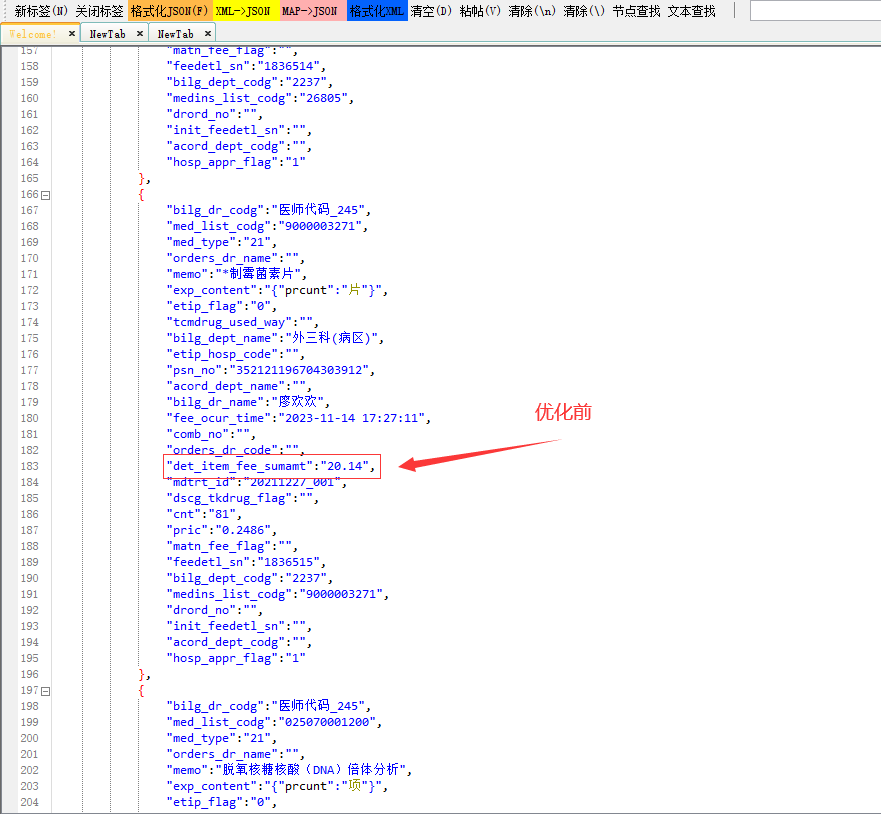Click the search input field in the toolbar
The image size is (881, 814).
815,11
